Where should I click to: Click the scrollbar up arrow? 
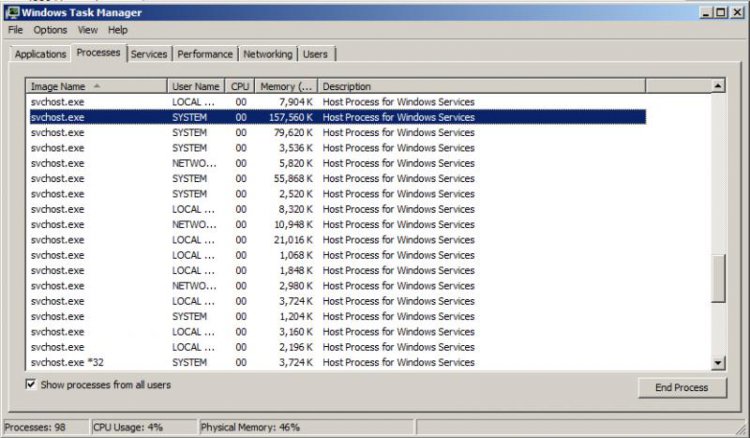coord(718,86)
